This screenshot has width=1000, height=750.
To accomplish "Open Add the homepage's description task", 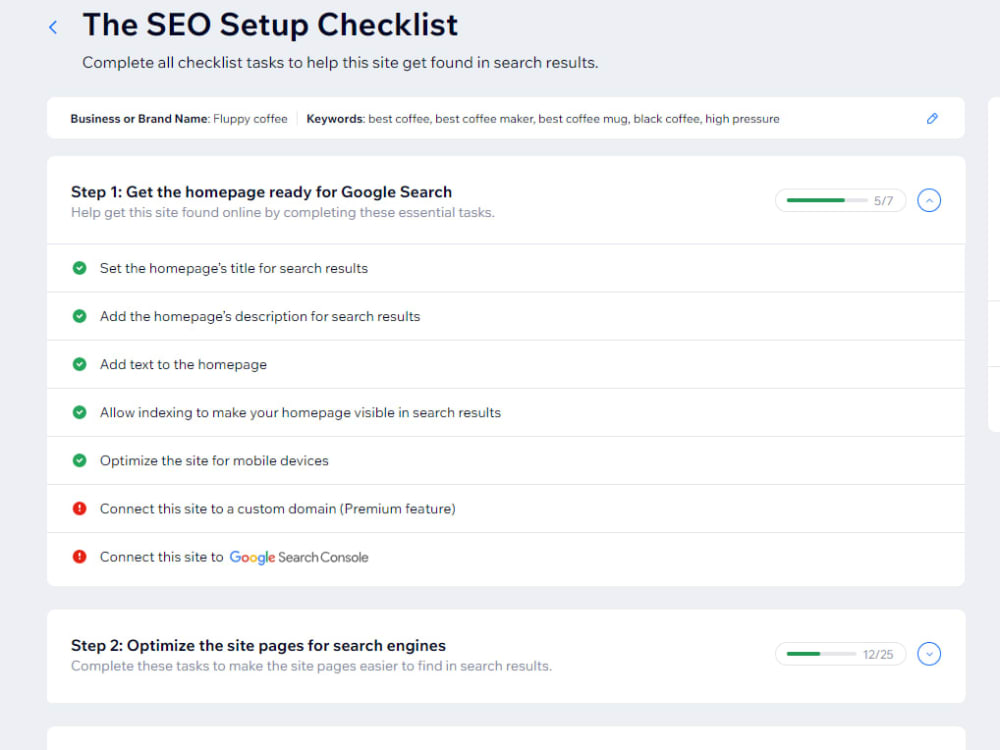I will [x=506, y=316].
